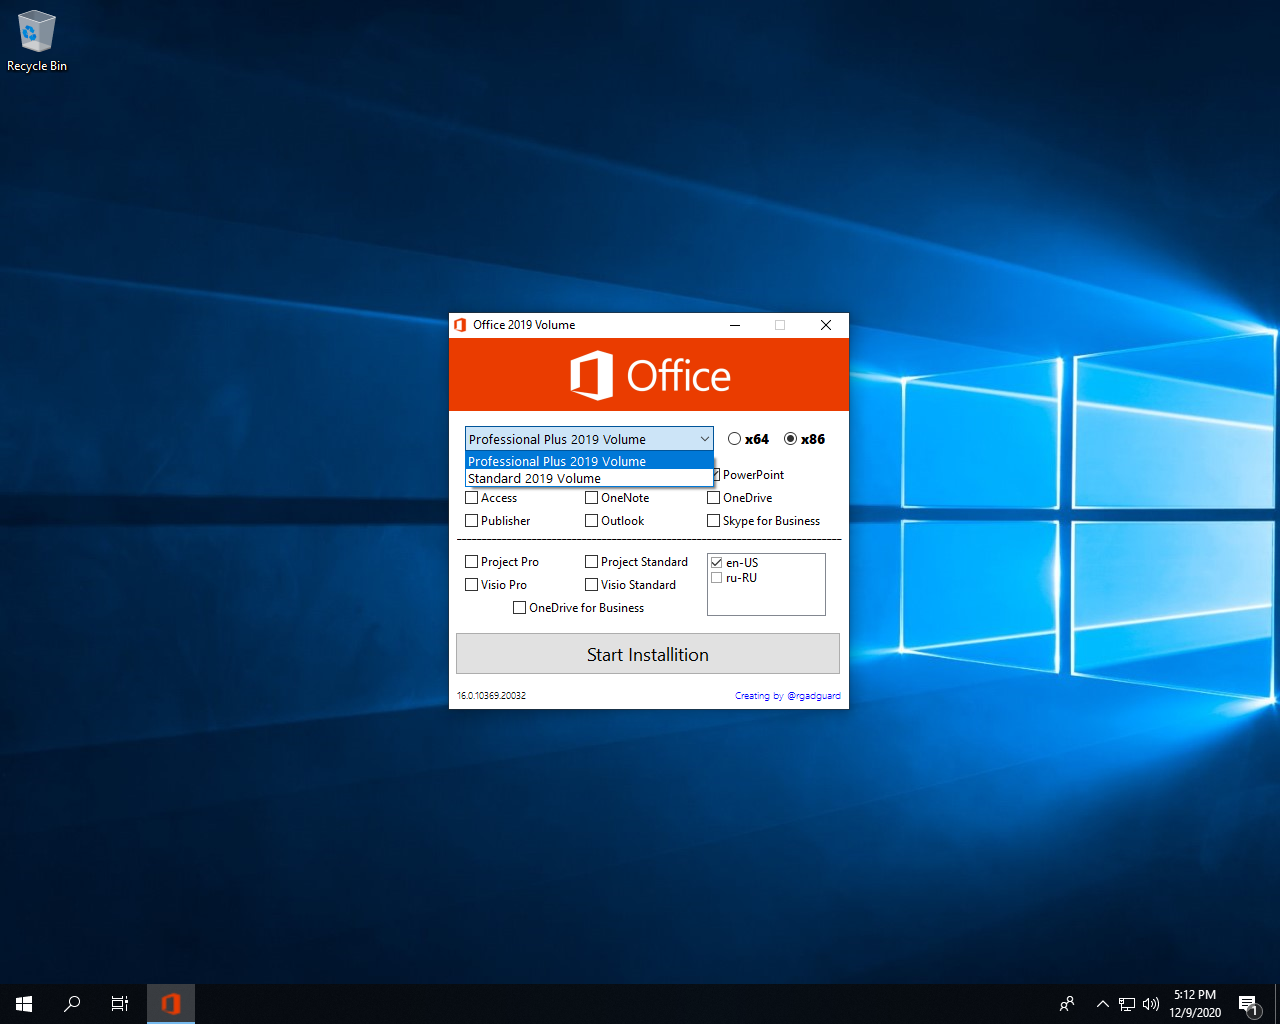
Task: Open the Creating by @rgadguard link
Action: tap(788, 696)
